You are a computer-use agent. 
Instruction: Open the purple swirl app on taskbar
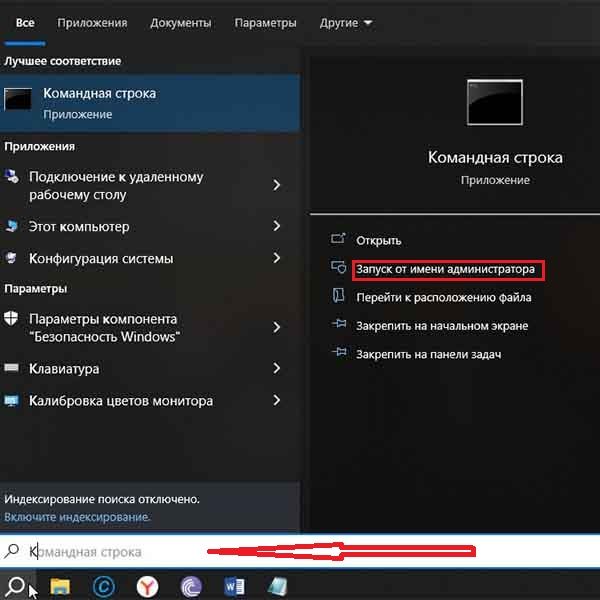pos(191,586)
